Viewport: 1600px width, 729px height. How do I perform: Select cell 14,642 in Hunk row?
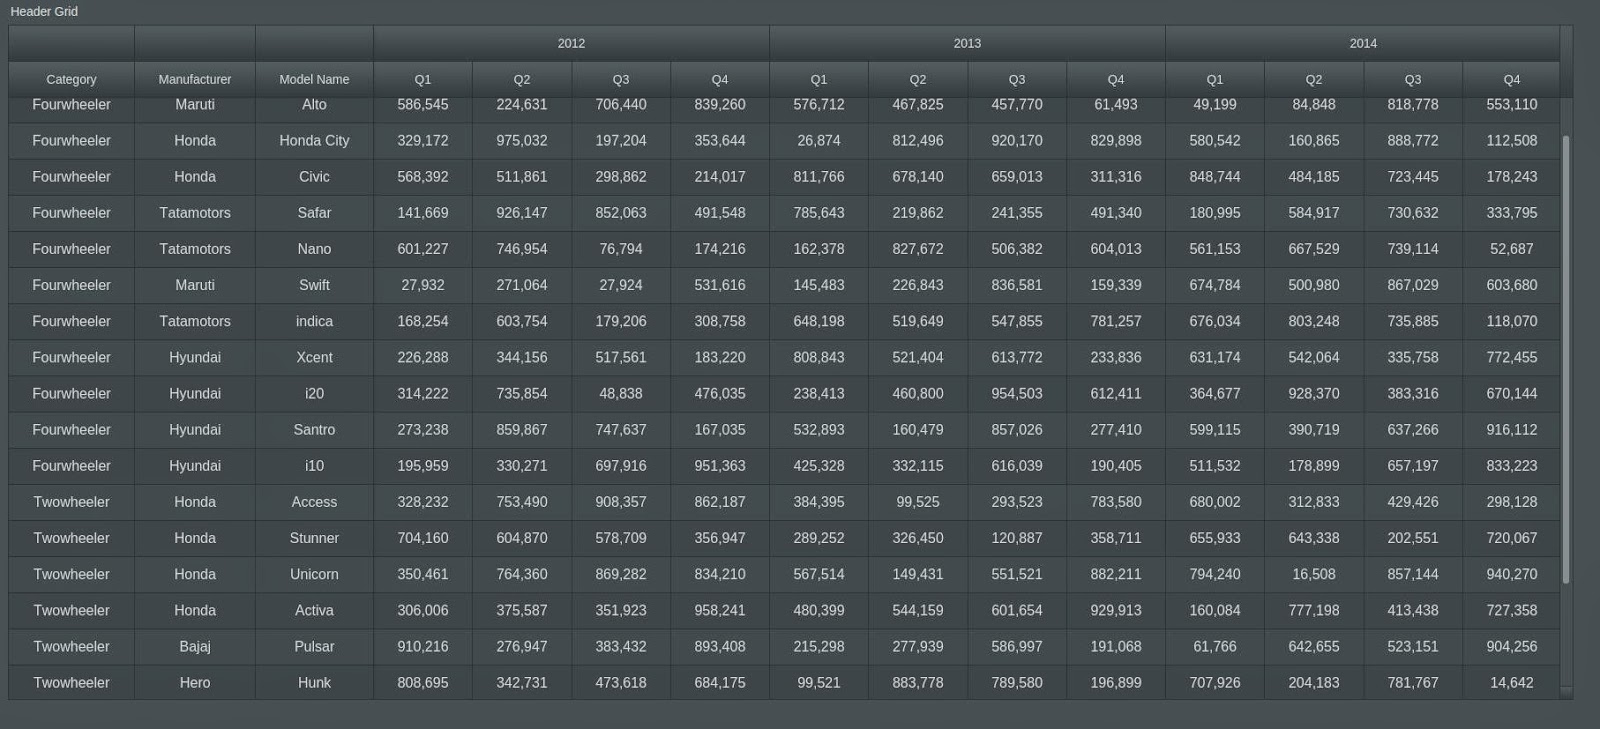pos(1511,683)
